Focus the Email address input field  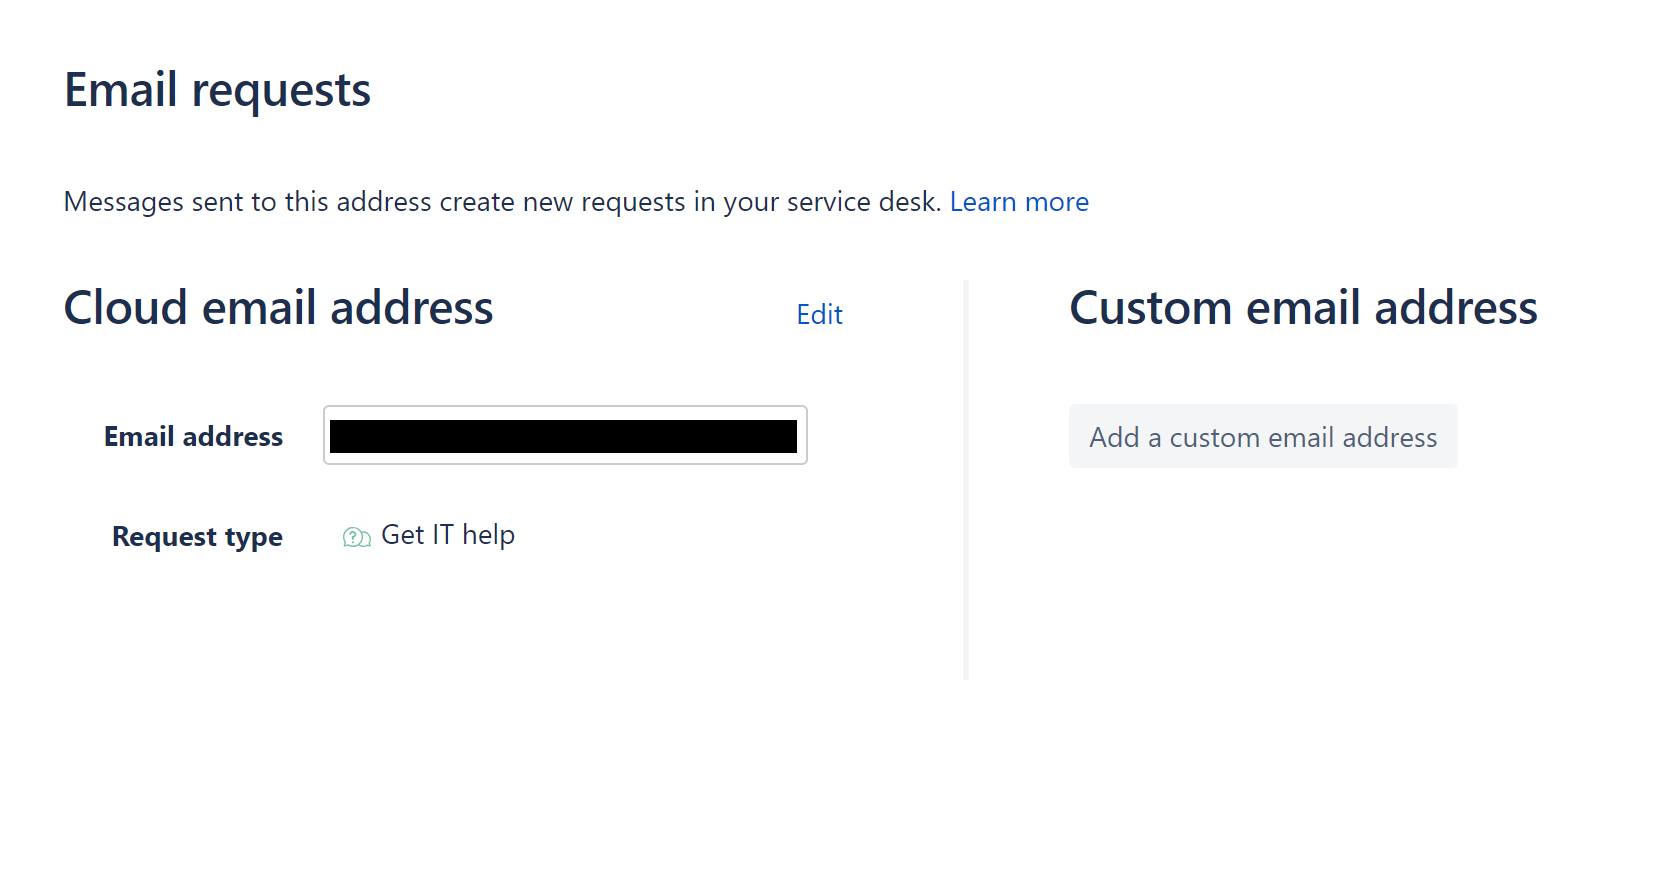pyautogui.click(x=565, y=435)
